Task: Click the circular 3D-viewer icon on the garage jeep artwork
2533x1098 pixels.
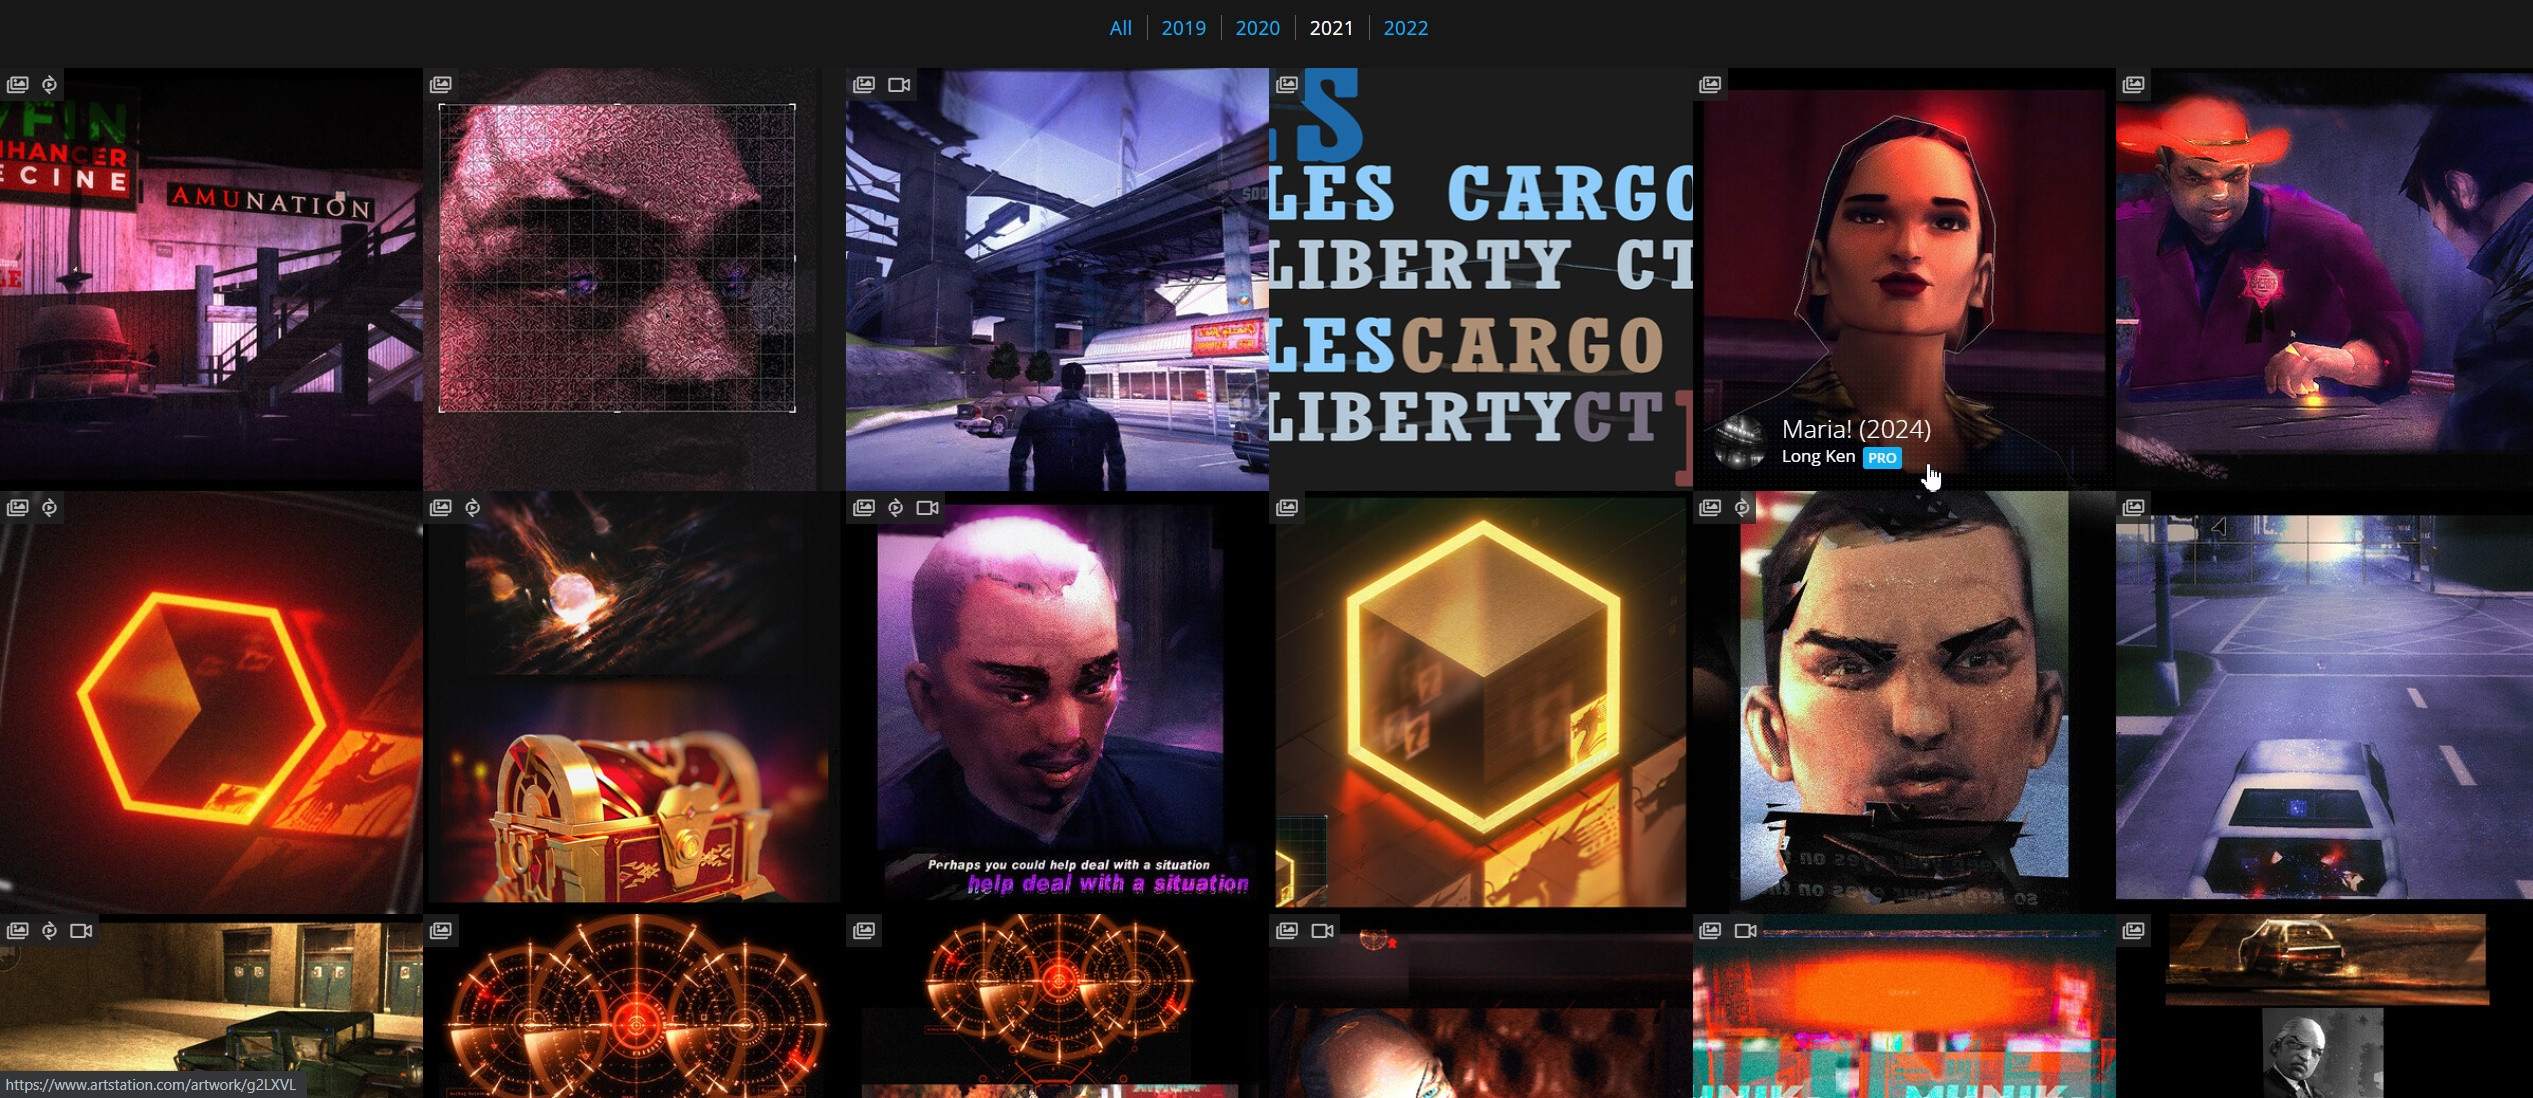Action: pos(49,931)
